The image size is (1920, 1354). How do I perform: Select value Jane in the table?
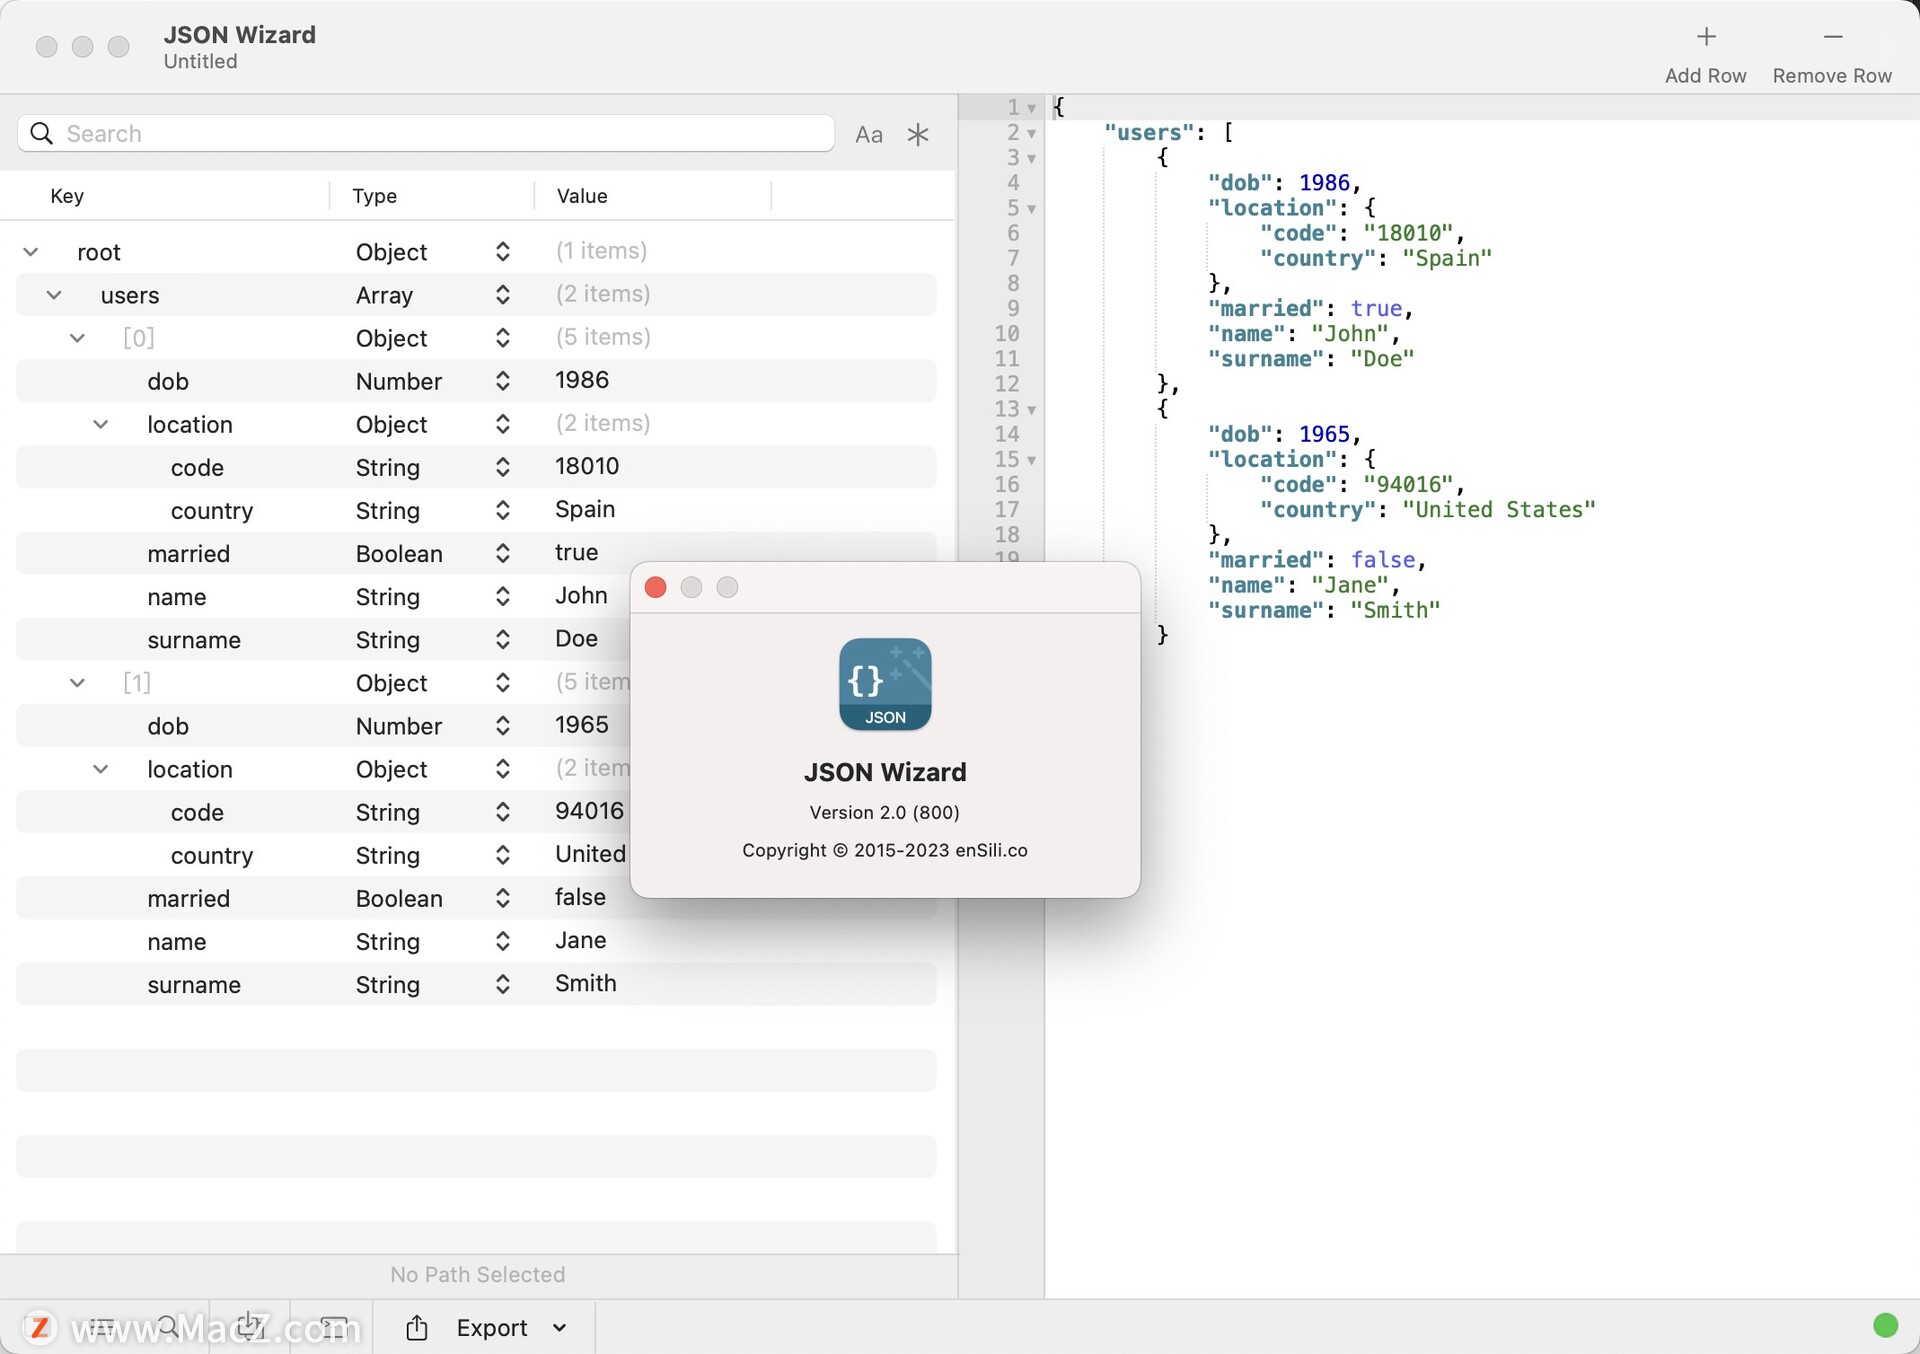[581, 940]
